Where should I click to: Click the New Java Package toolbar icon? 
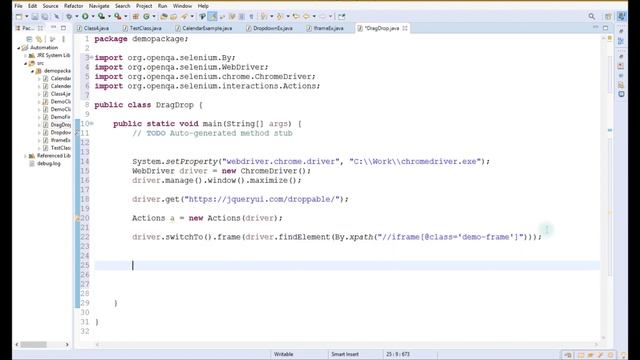pyautogui.click(x=136, y=16)
